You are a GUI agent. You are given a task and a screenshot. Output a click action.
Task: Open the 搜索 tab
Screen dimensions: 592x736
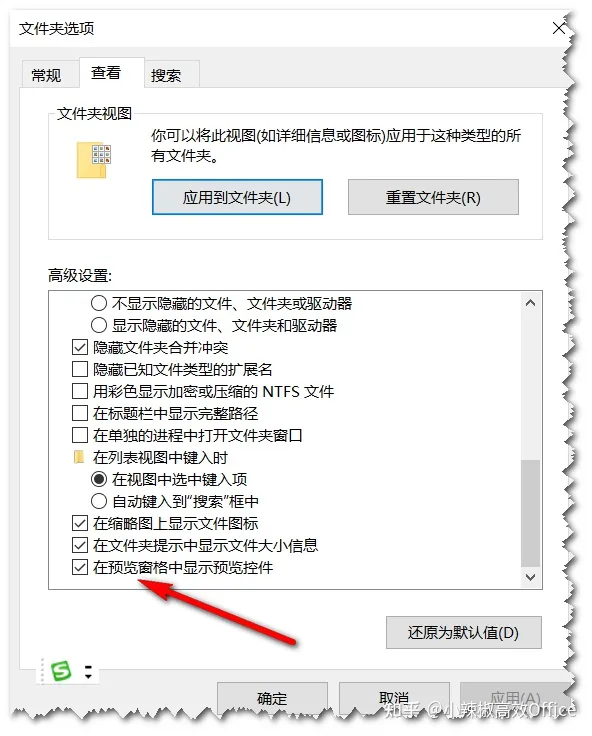tap(166, 75)
